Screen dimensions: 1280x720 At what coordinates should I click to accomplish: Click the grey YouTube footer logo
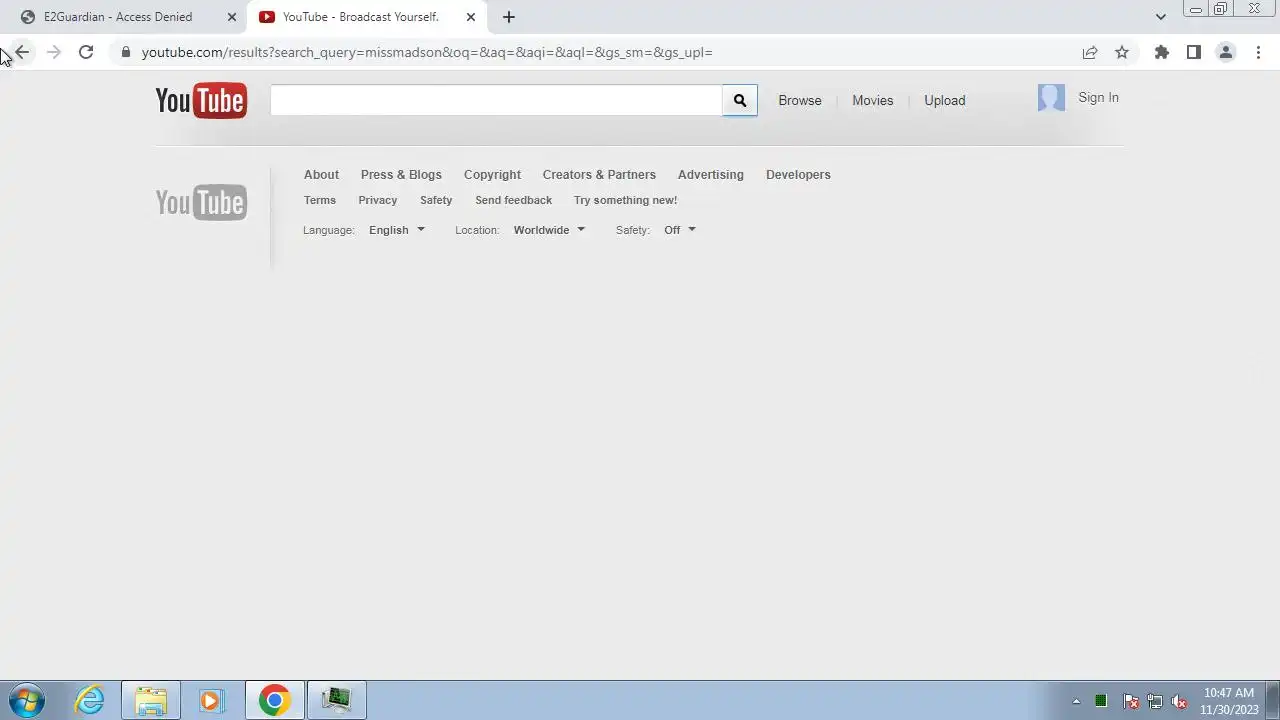(201, 203)
